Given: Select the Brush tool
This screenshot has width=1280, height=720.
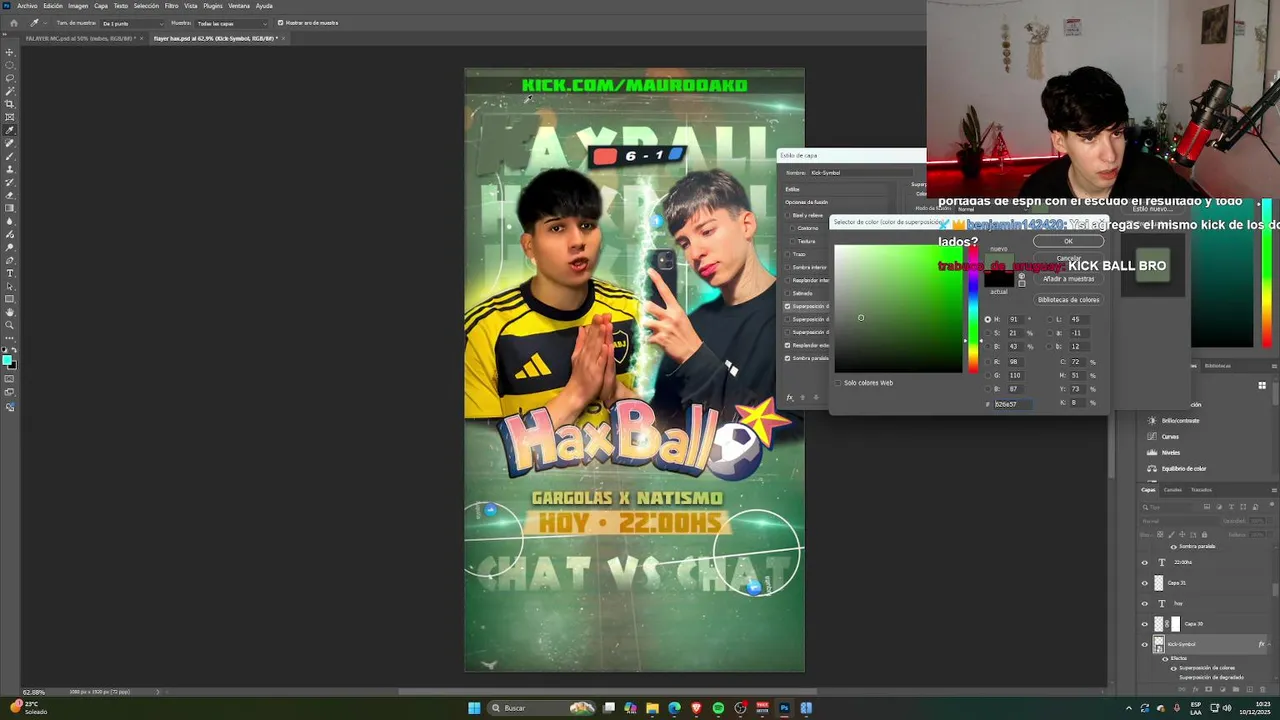Looking at the screenshot, I should [x=10, y=156].
